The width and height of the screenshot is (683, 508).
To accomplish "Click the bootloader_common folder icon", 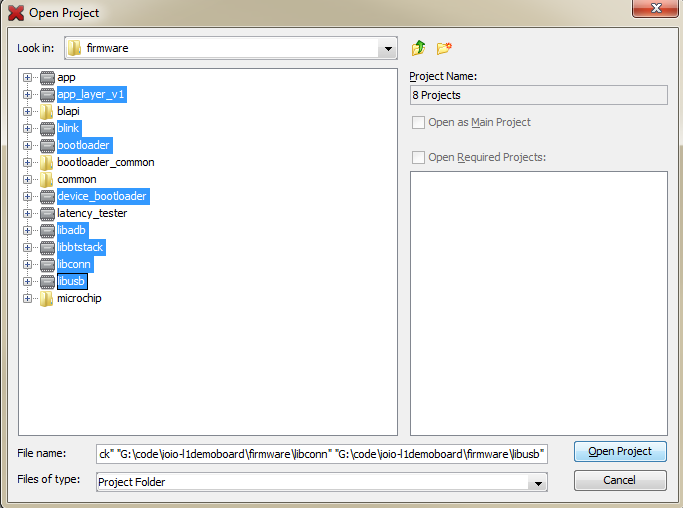I will pos(47,162).
